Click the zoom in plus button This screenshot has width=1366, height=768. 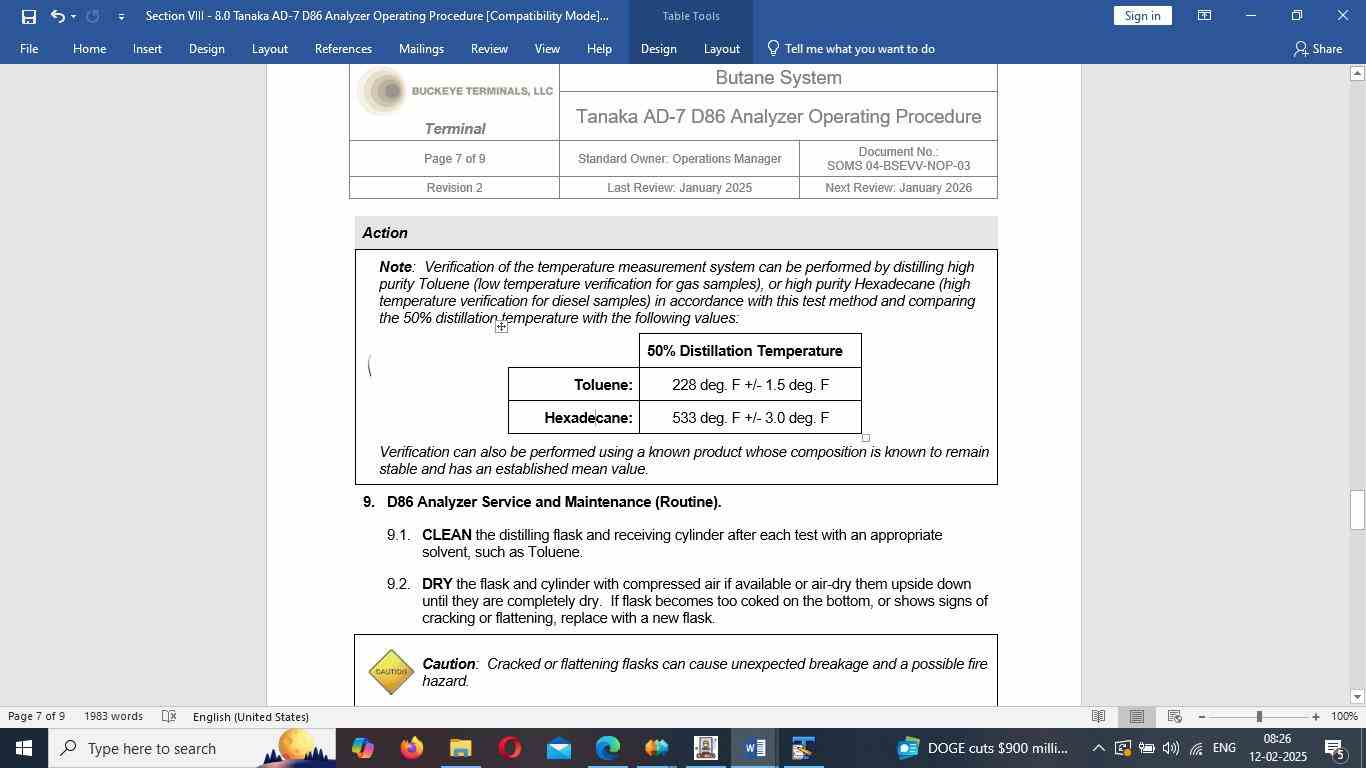pyautogui.click(x=1316, y=716)
